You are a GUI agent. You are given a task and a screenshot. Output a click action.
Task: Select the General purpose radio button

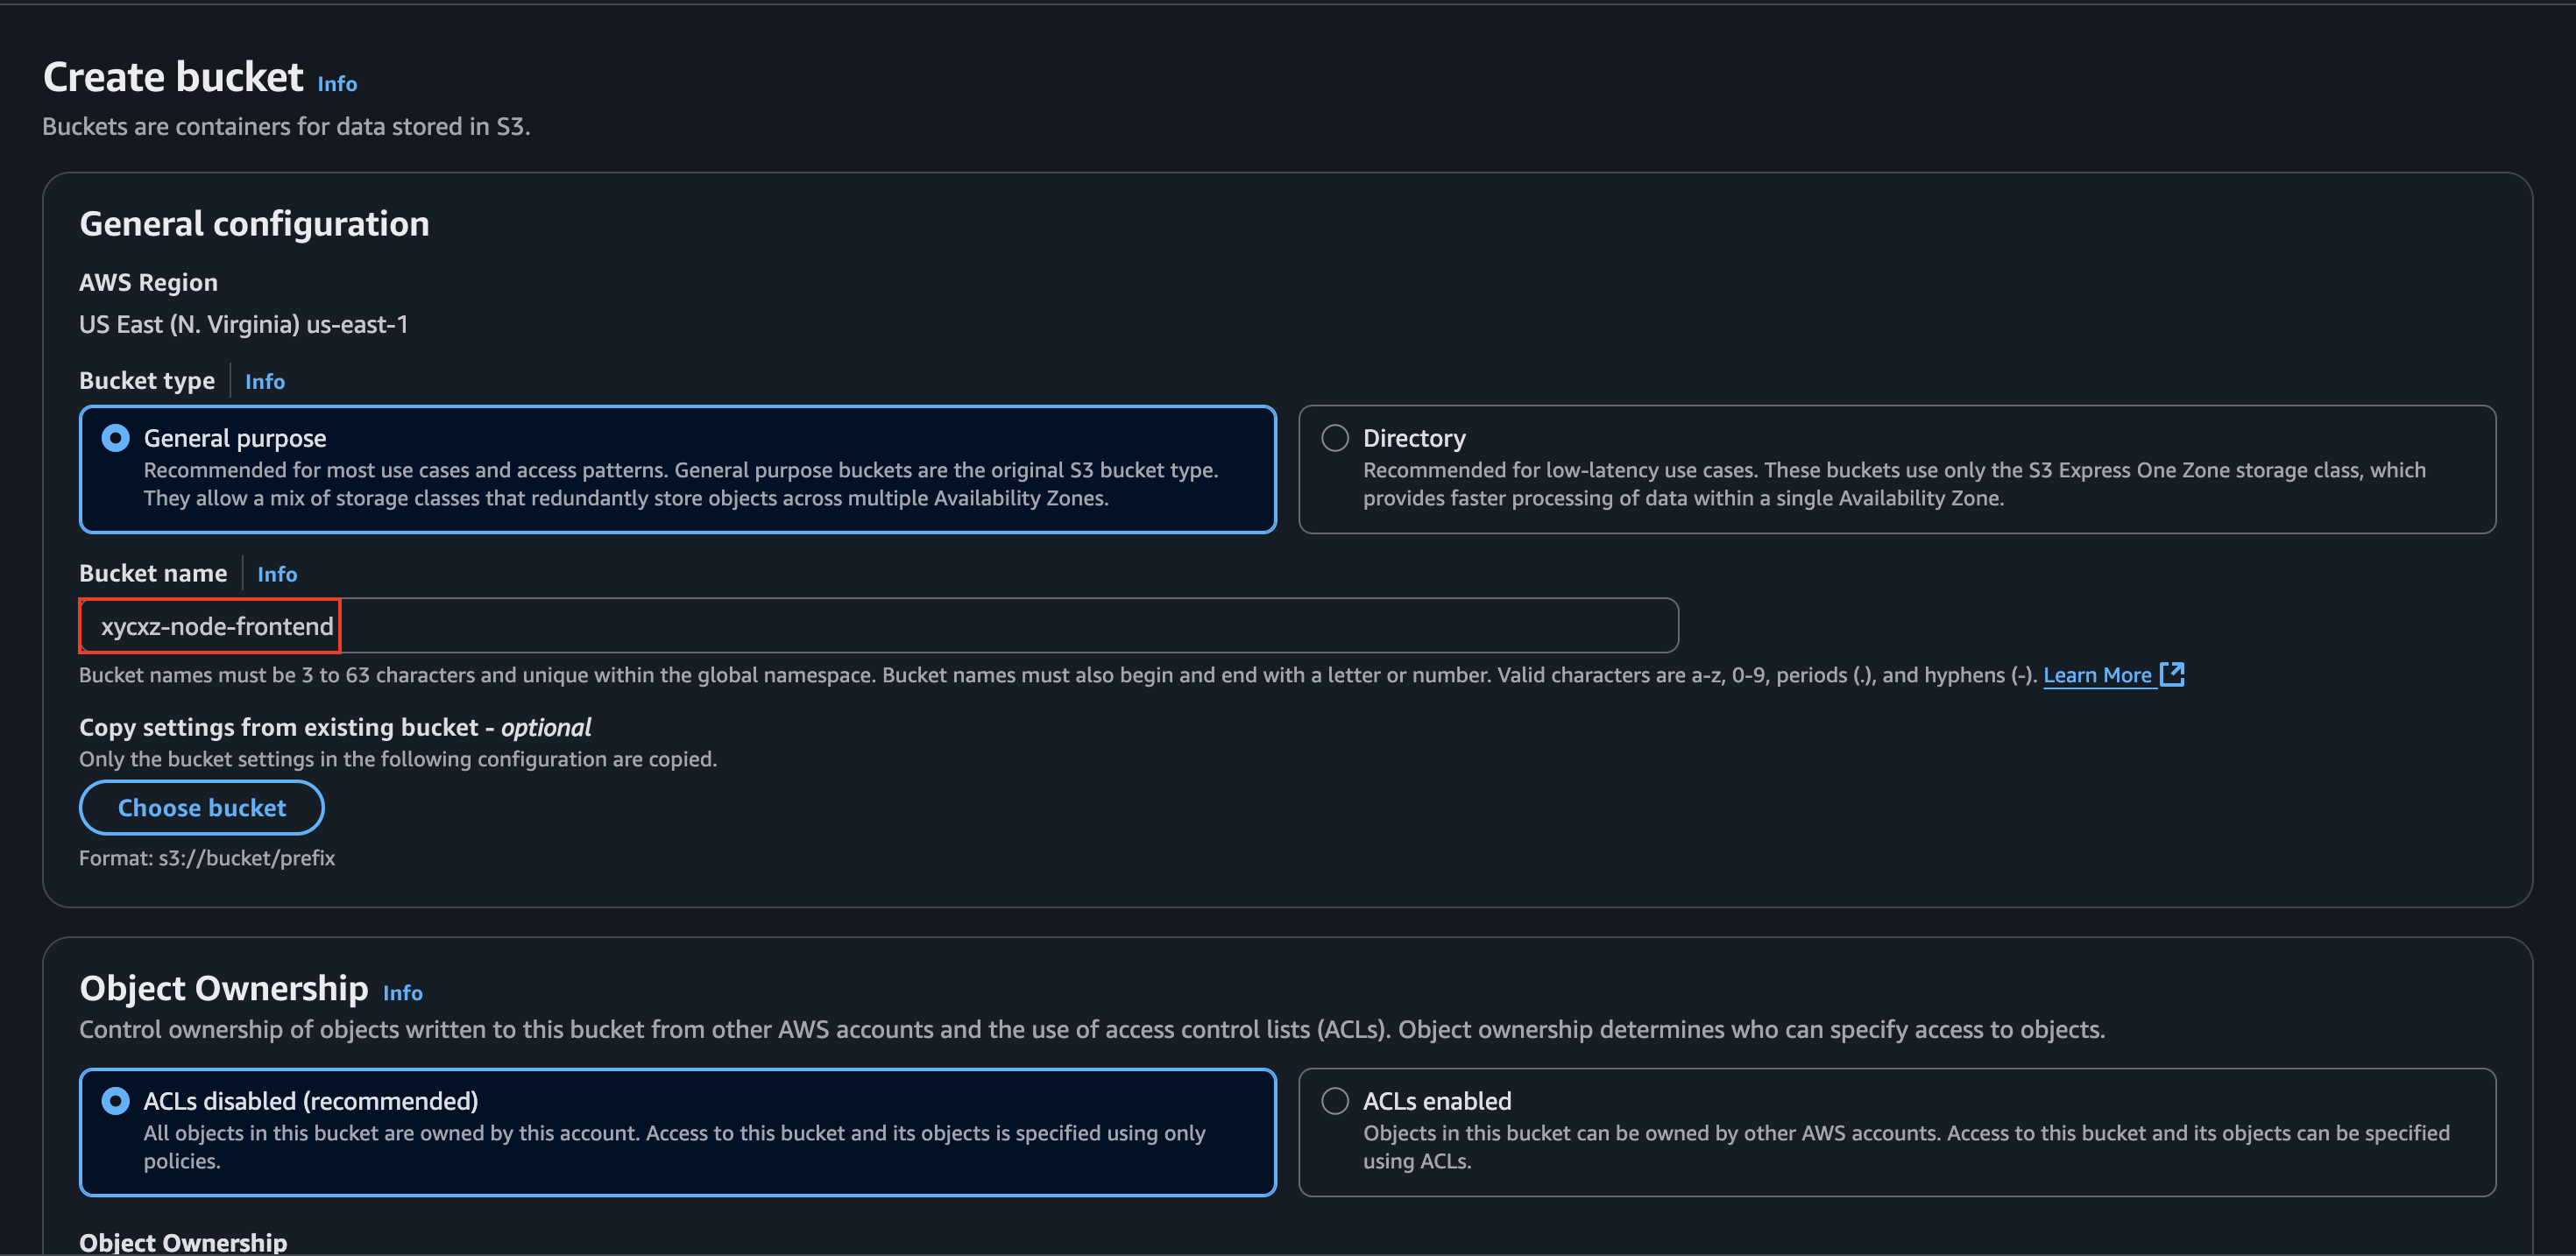pyautogui.click(x=116, y=438)
